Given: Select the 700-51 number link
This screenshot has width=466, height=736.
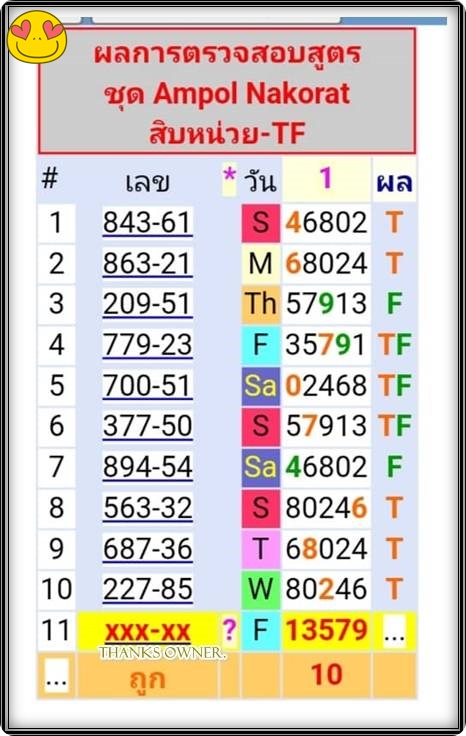Looking at the screenshot, I should [x=147, y=386].
